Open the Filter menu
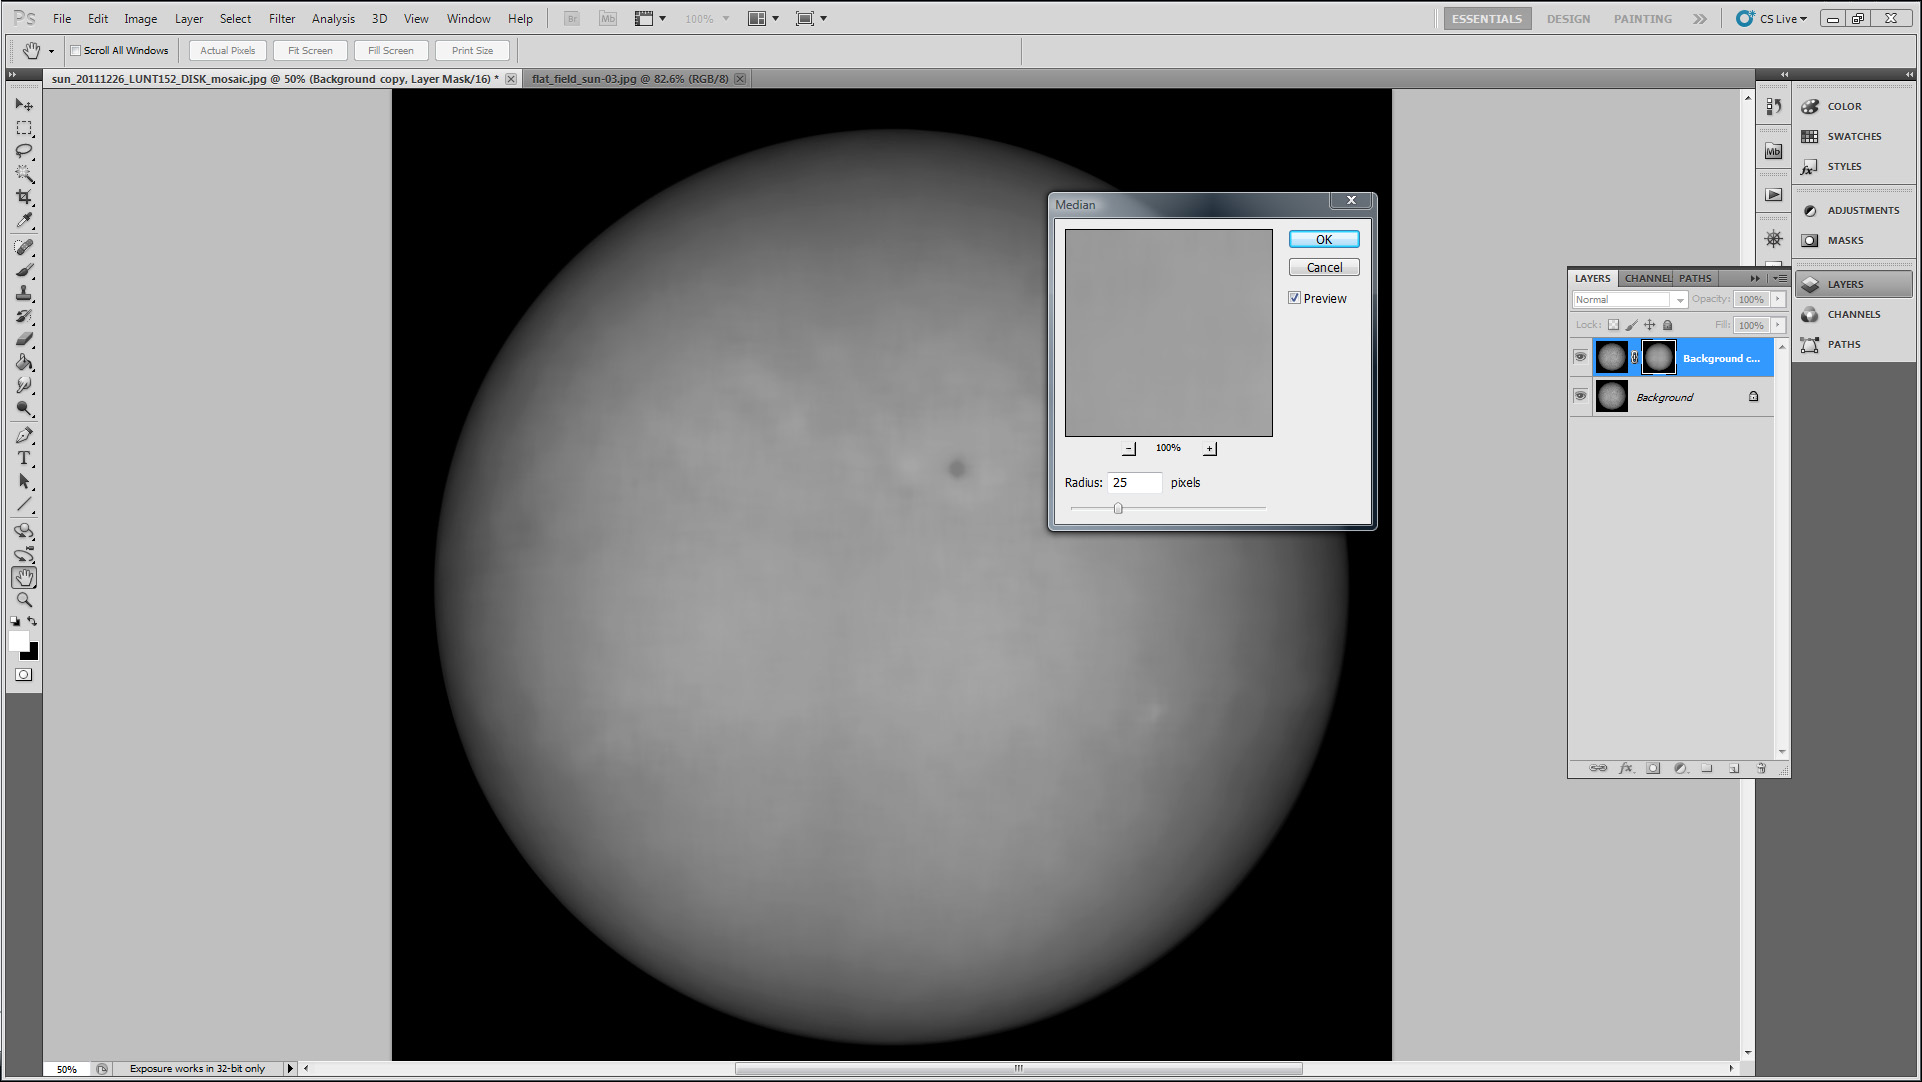This screenshot has width=1922, height=1082. point(281,19)
